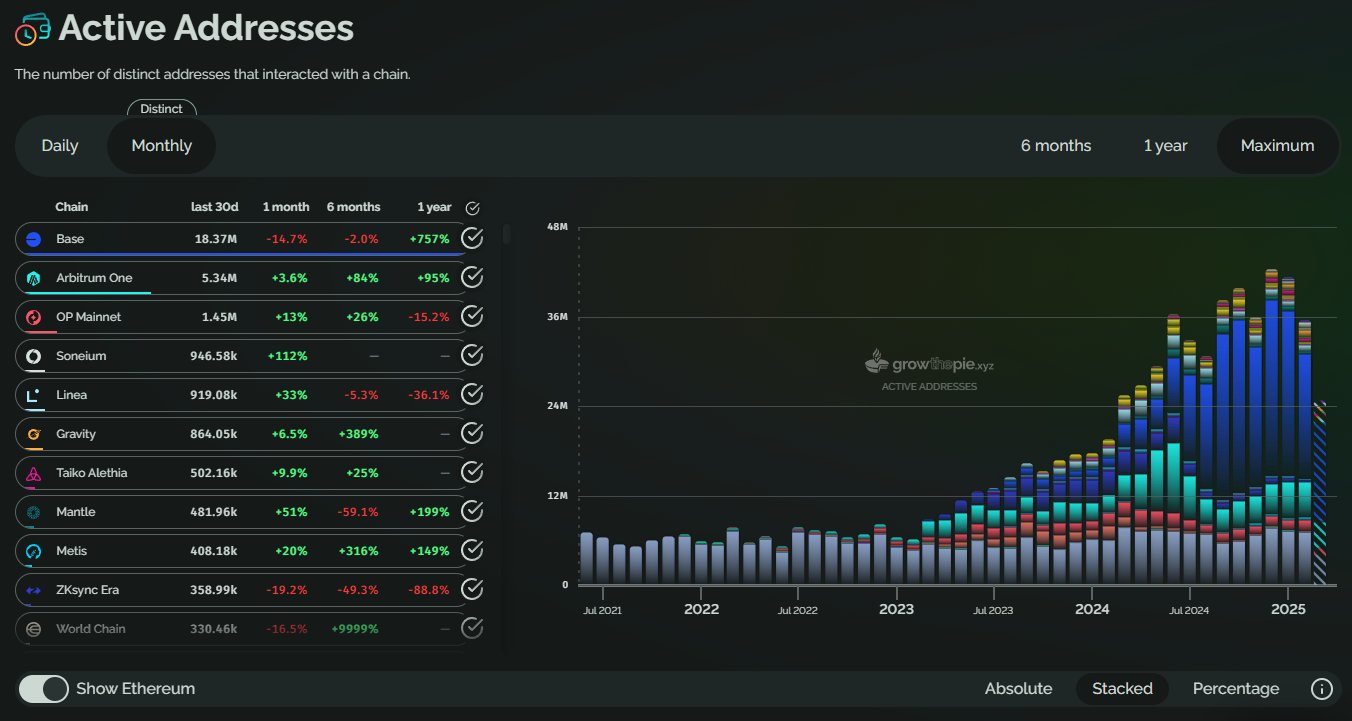This screenshot has height=721, width=1352.
Task: Click the hatched current-month bar
Action: coord(1319,493)
